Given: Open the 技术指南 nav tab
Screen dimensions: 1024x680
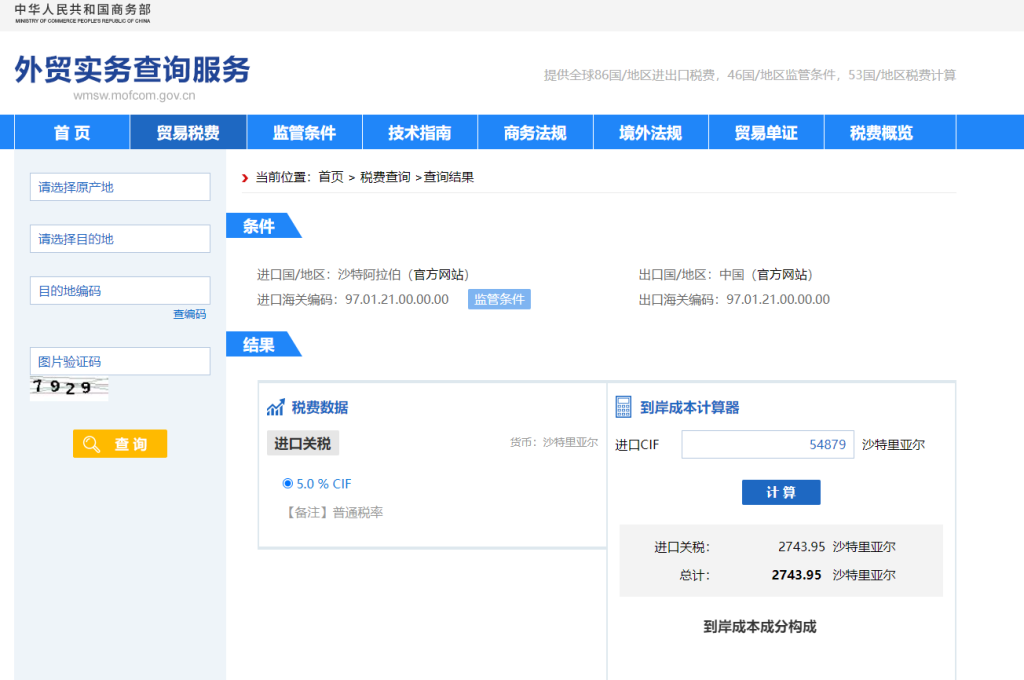Looking at the screenshot, I should tap(420, 133).
